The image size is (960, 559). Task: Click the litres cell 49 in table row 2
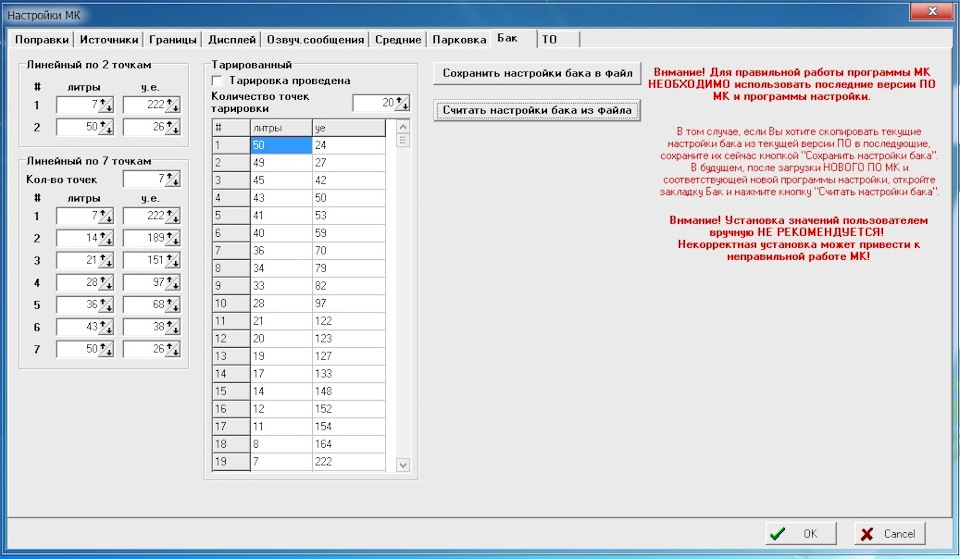(x=281, y=163)
